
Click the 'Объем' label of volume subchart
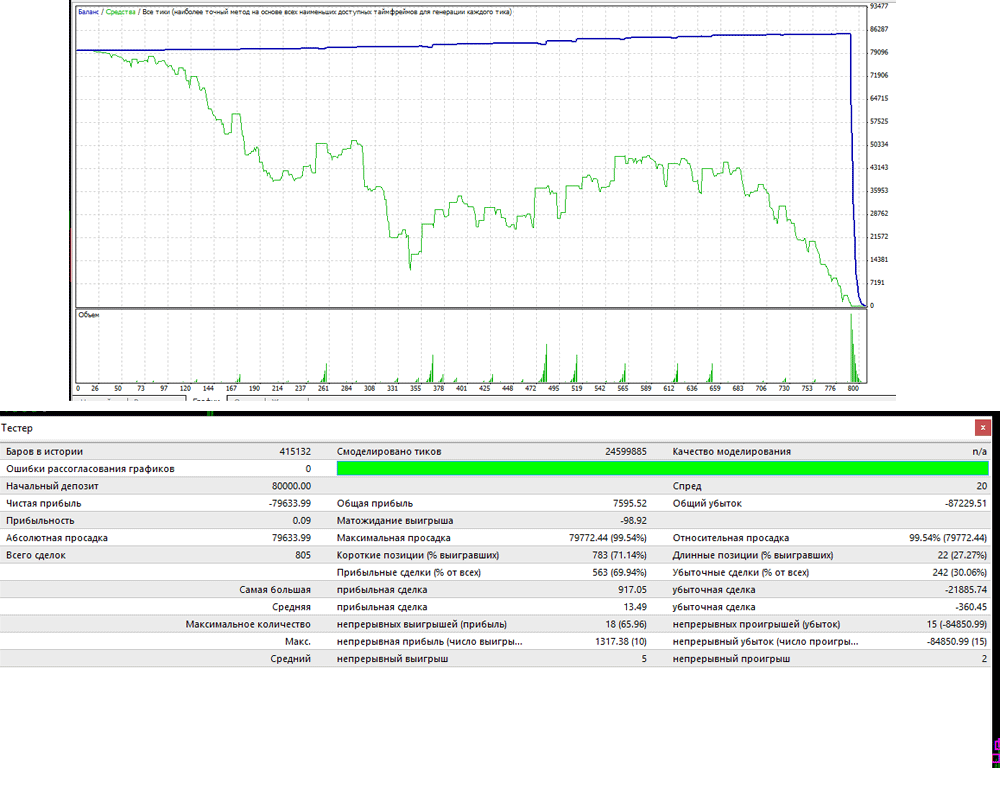89,315
